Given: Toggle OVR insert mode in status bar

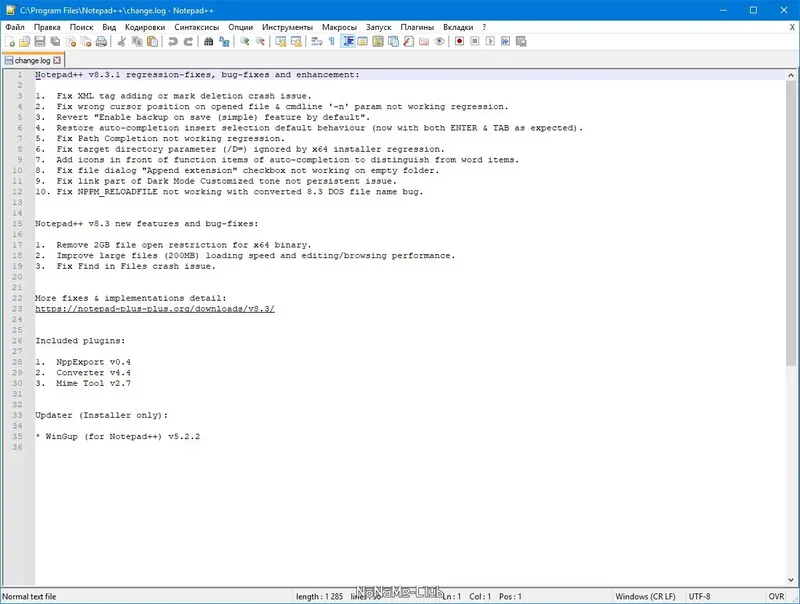Looking at the screenshot, I should 776,596.
